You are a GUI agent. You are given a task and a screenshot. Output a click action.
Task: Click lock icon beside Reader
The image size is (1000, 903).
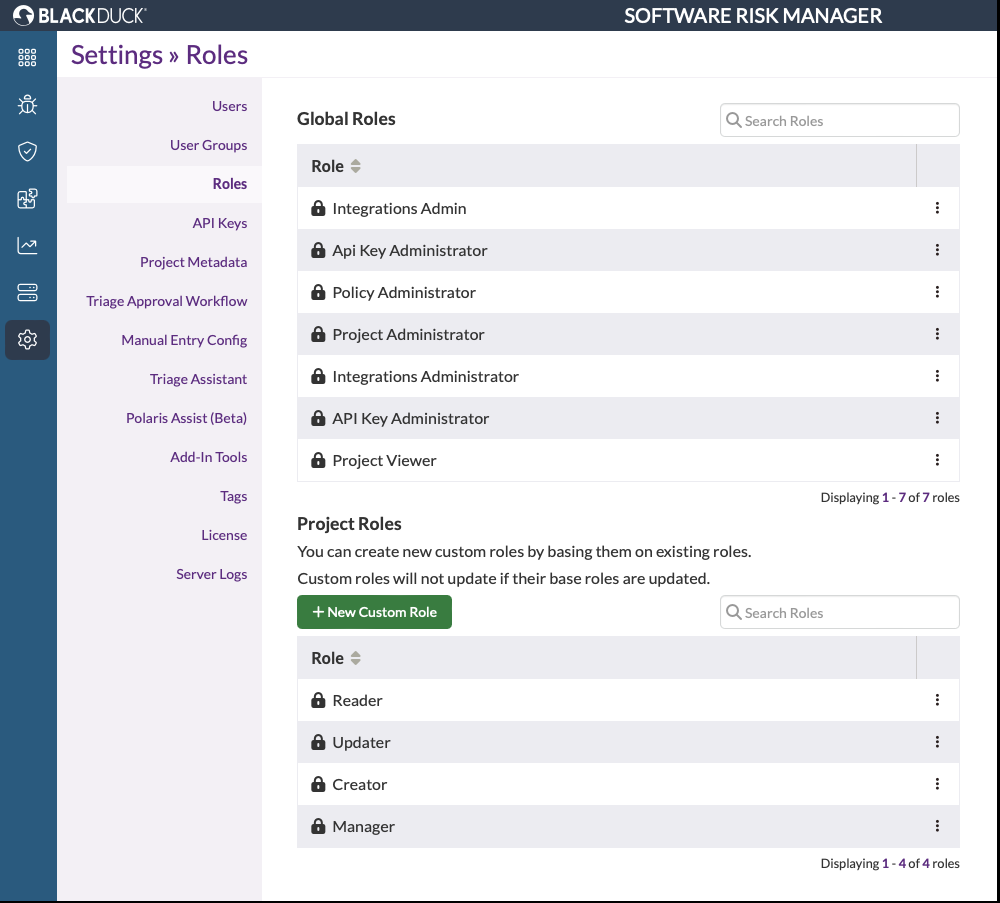point(318,700)
